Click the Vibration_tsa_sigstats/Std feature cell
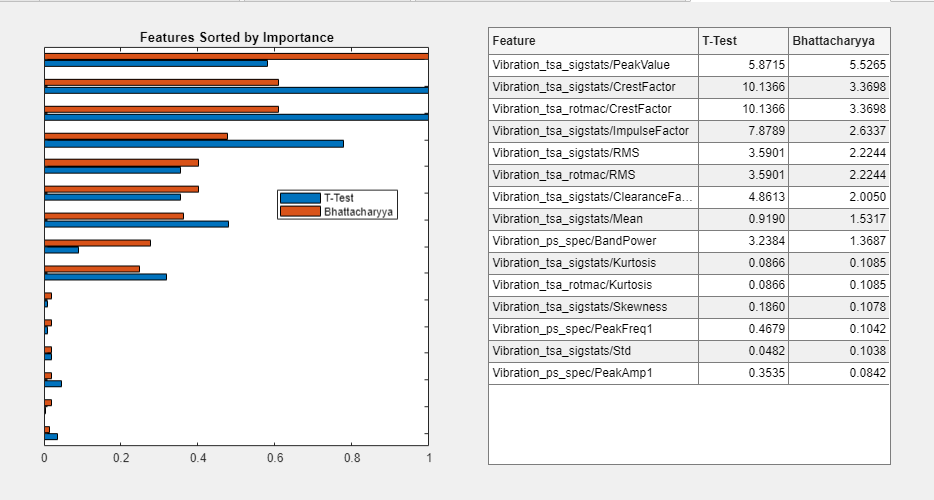 [x=593, y=351]
